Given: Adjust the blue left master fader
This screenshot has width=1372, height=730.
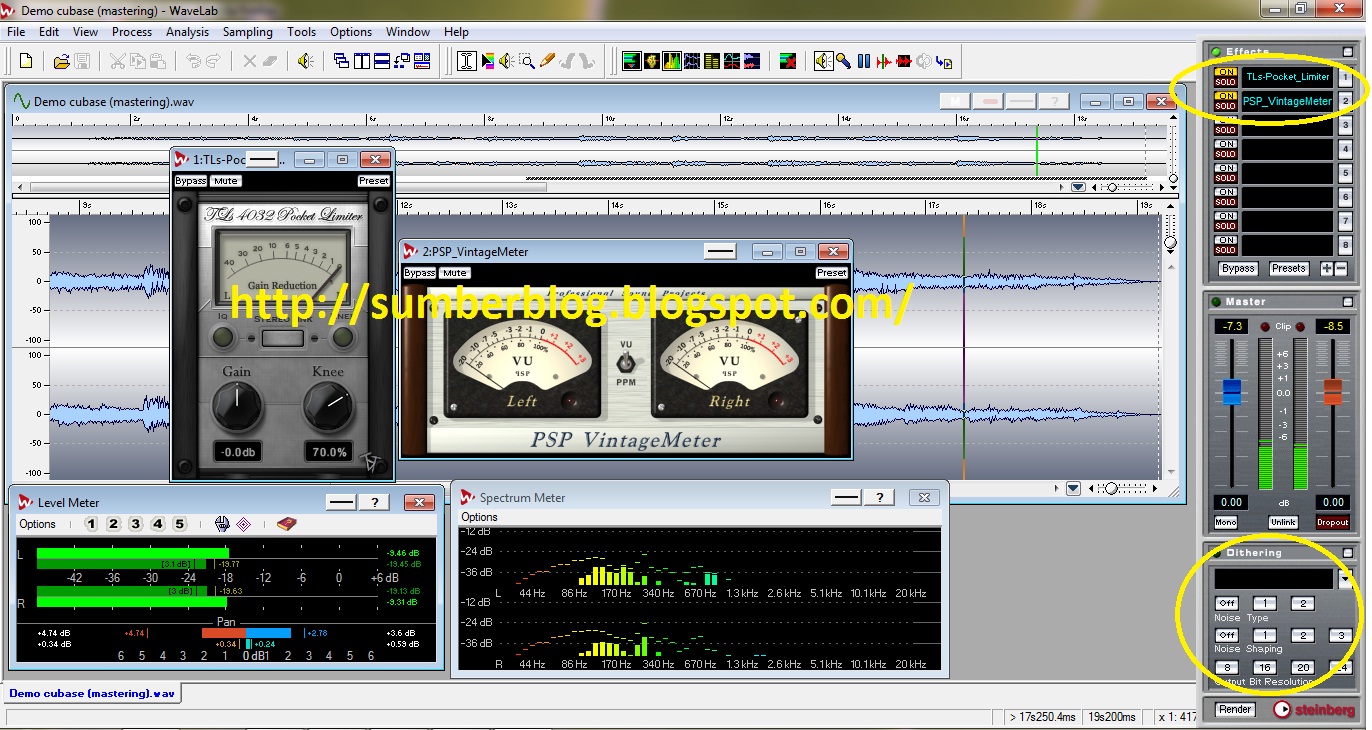Looking at the screenshot, I should [1232, 391].
